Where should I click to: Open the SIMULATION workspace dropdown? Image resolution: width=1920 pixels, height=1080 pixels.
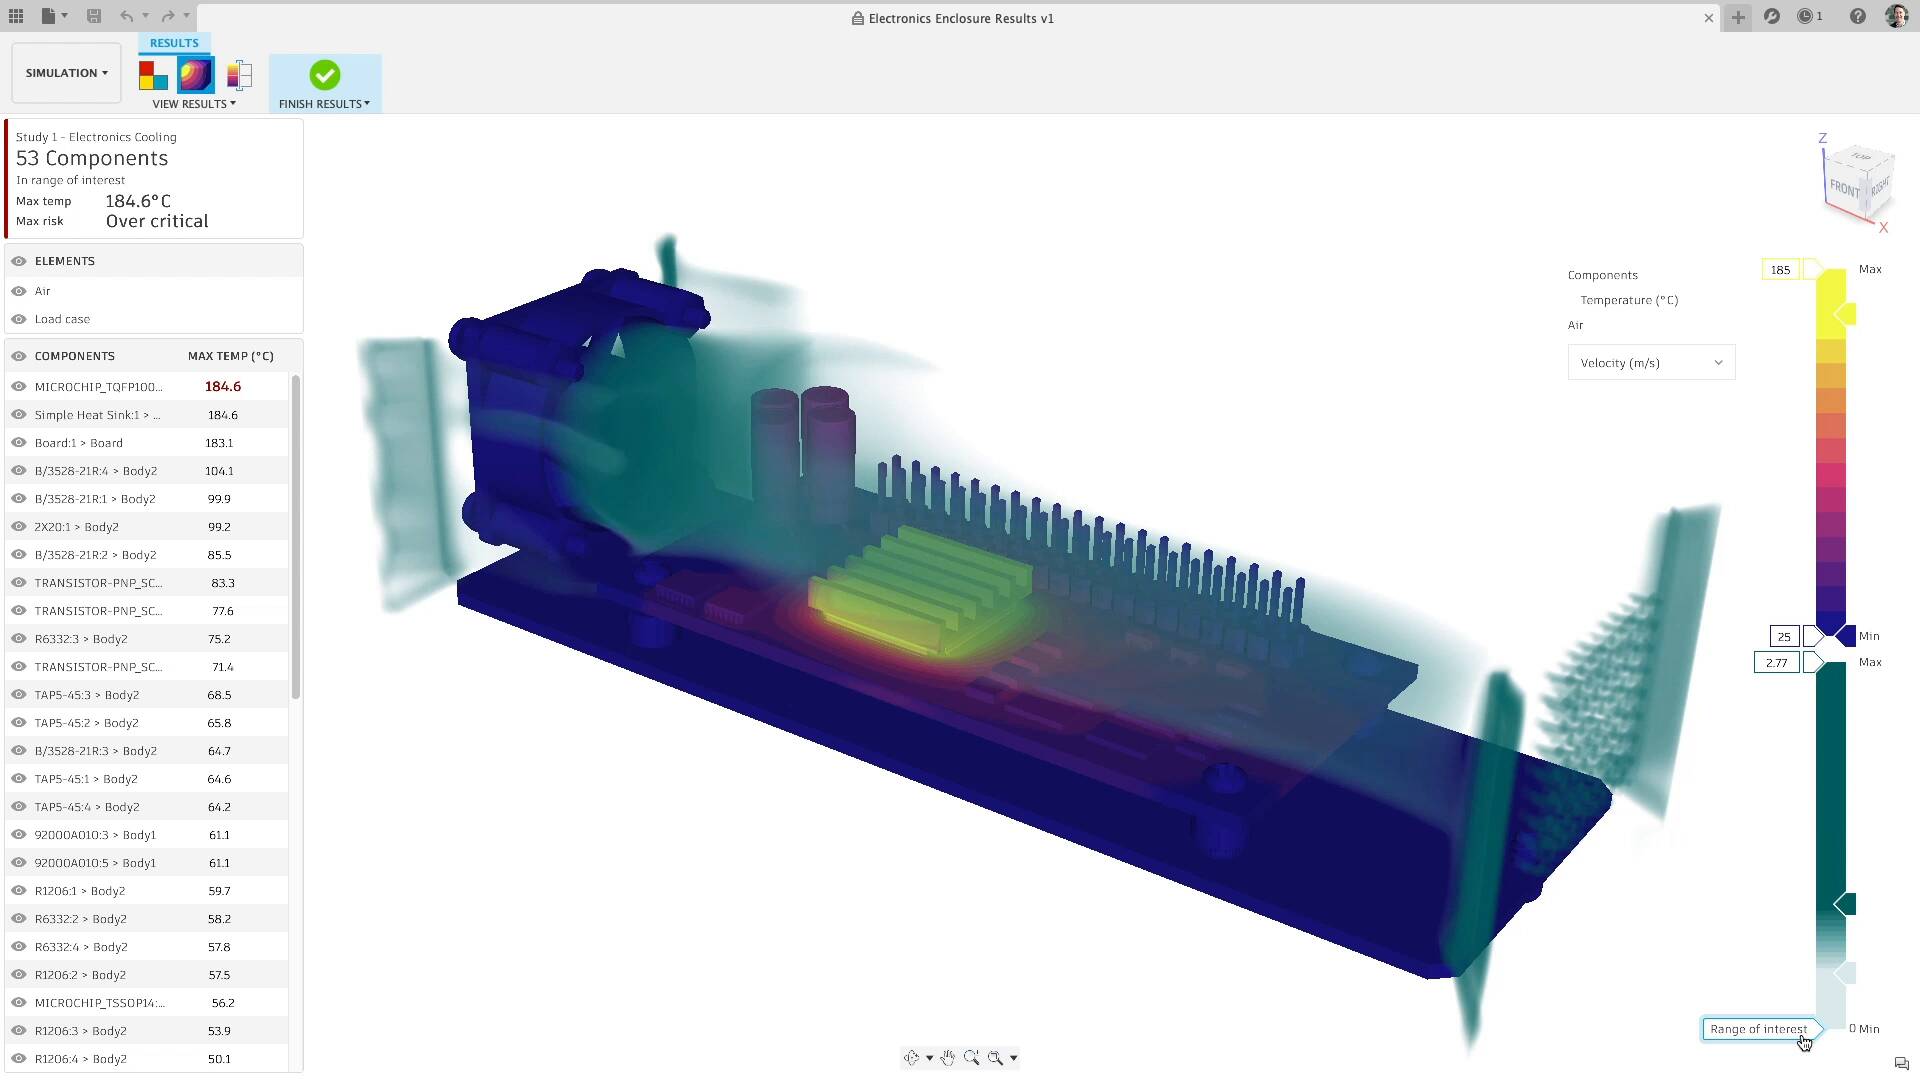(67, 73)
